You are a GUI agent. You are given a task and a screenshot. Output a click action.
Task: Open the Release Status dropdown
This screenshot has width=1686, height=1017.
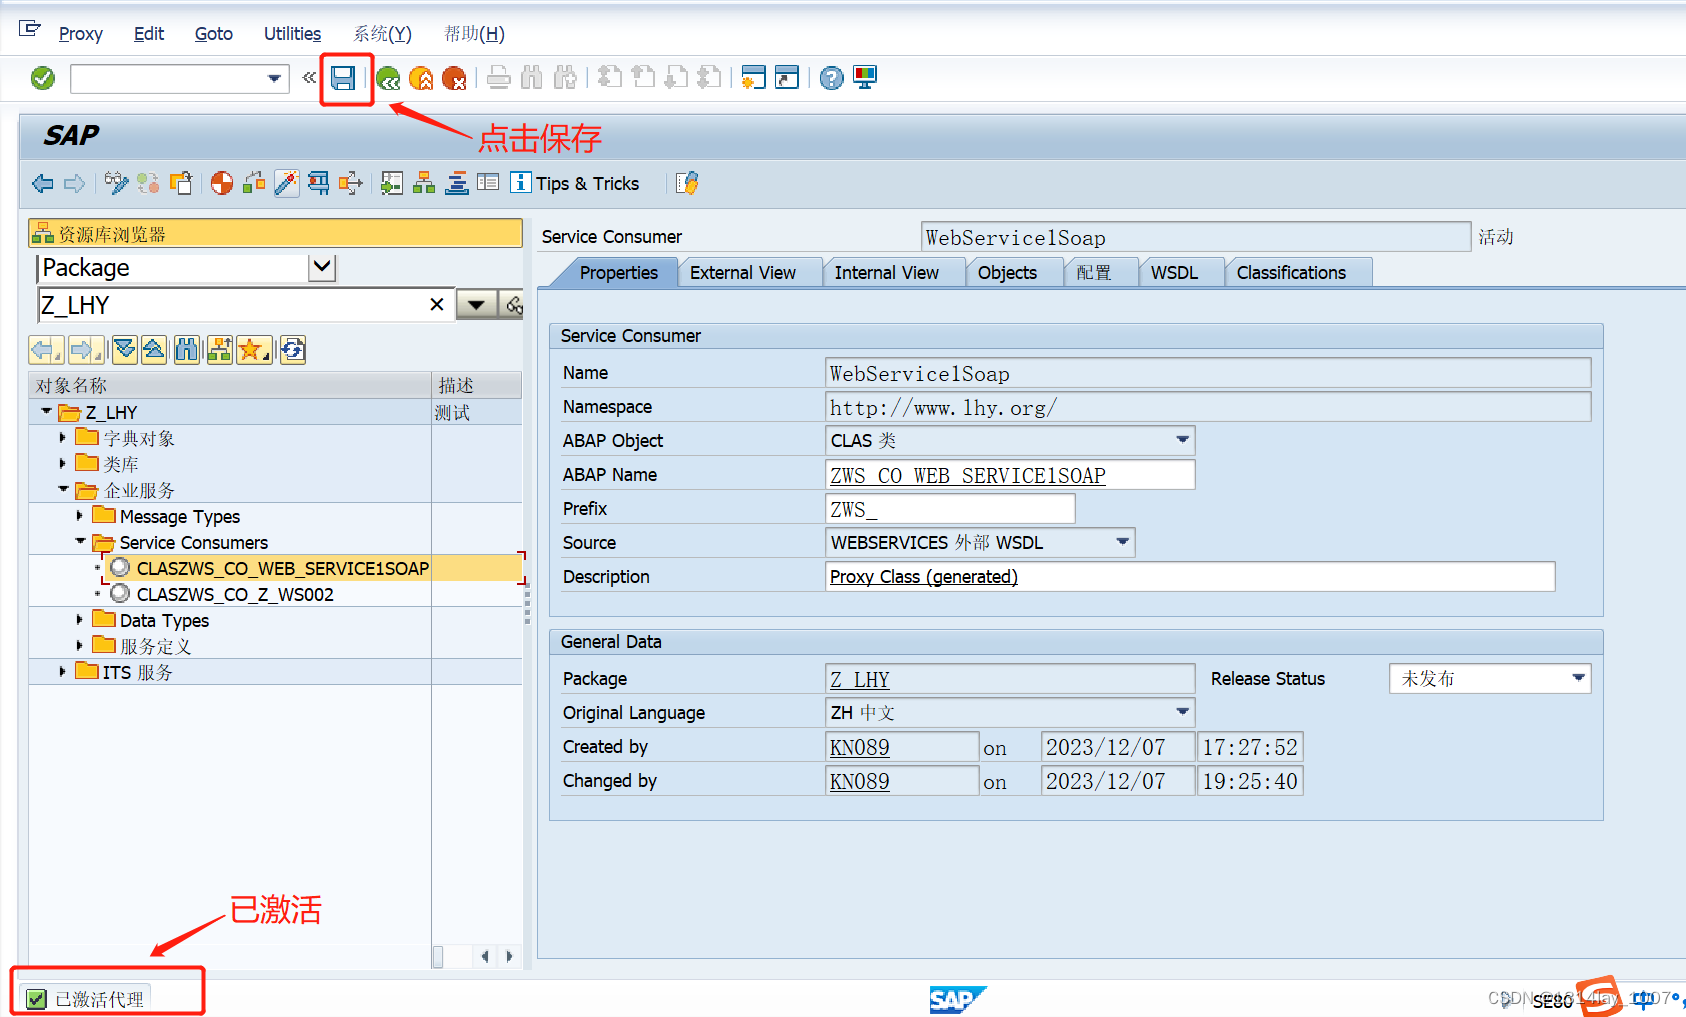1578,678
